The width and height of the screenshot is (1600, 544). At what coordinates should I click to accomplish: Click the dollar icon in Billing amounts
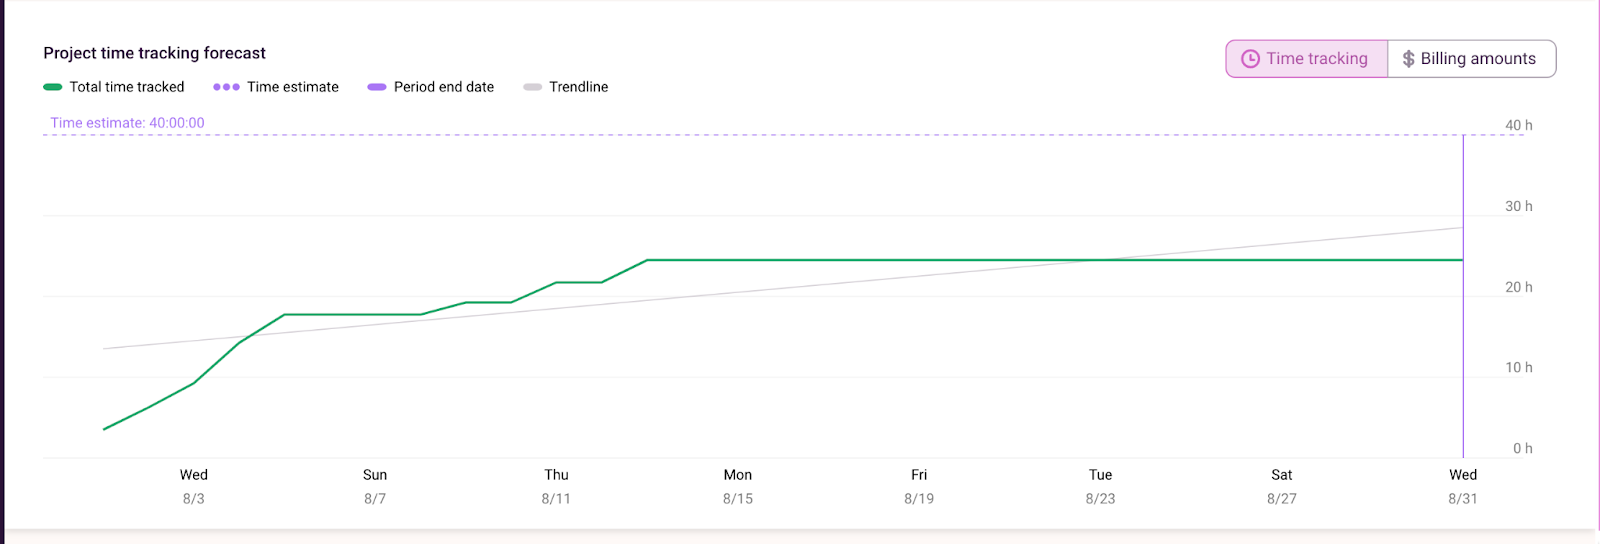1408,59
